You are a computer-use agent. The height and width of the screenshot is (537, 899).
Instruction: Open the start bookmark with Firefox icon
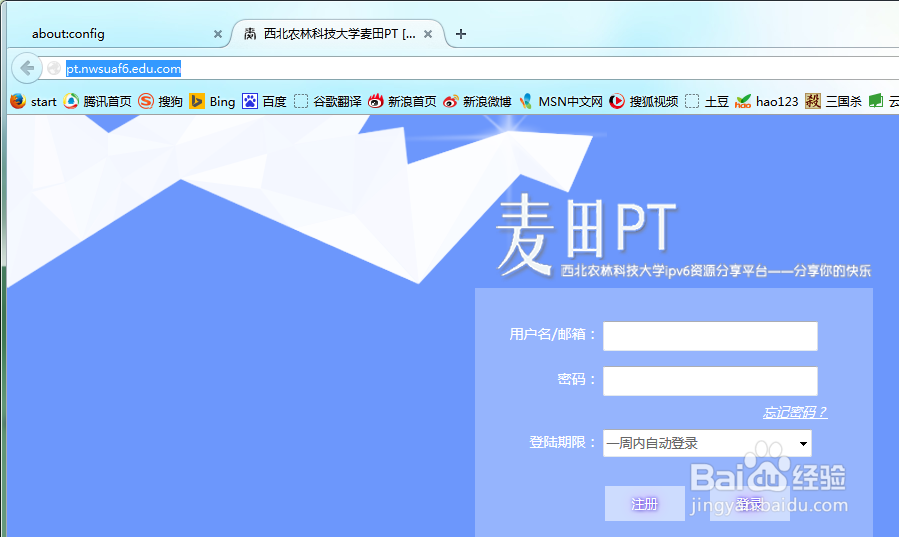[33, 101]
